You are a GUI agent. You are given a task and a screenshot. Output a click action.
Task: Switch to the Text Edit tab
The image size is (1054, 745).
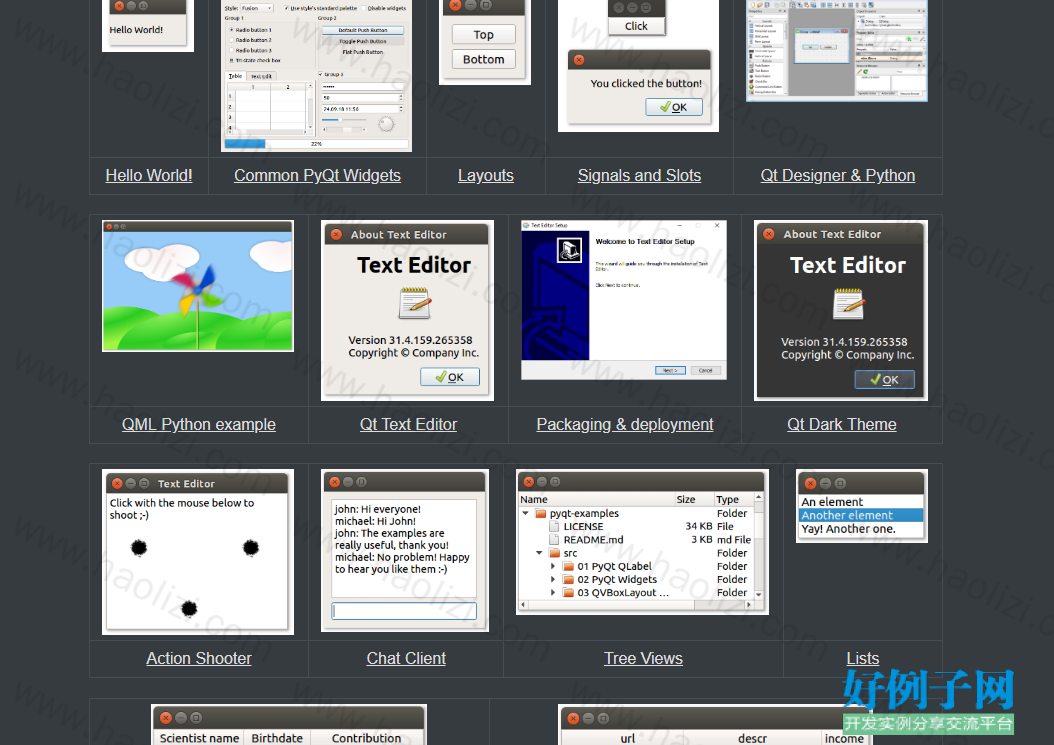261,76
